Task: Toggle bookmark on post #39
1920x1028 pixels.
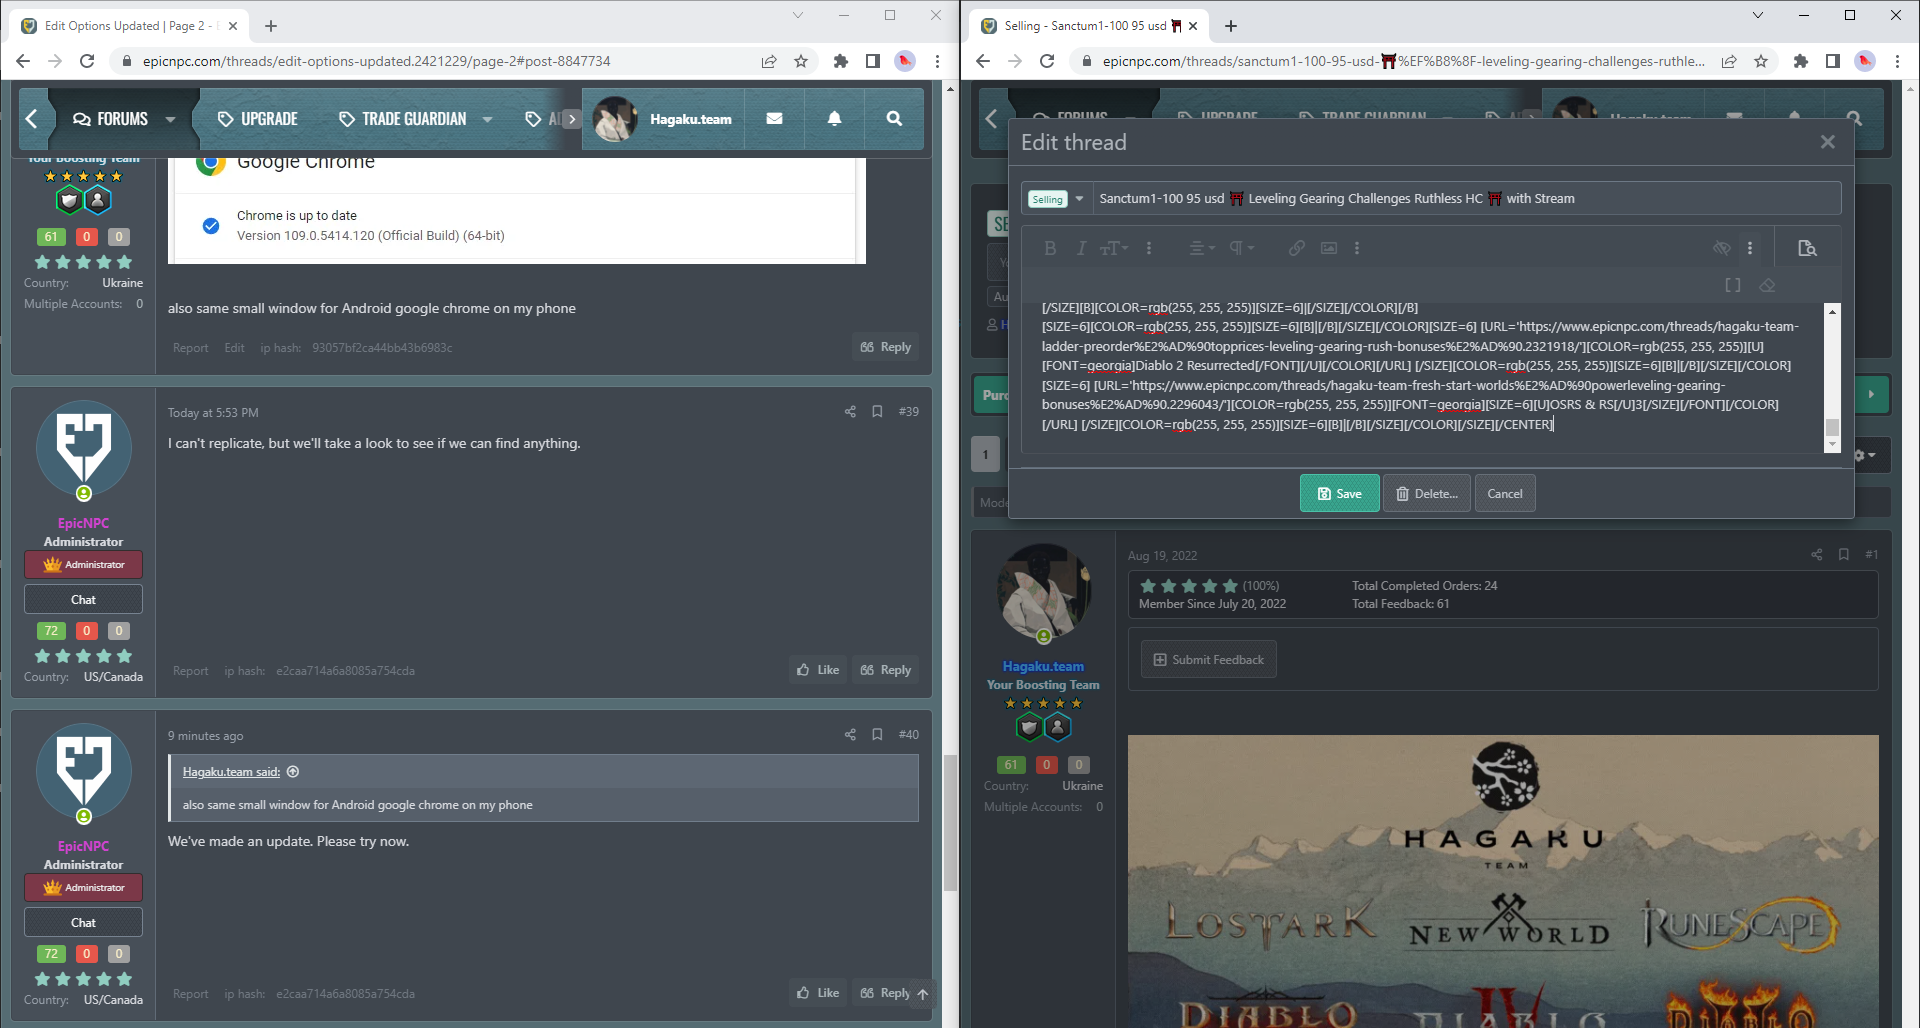Action: 877,411
